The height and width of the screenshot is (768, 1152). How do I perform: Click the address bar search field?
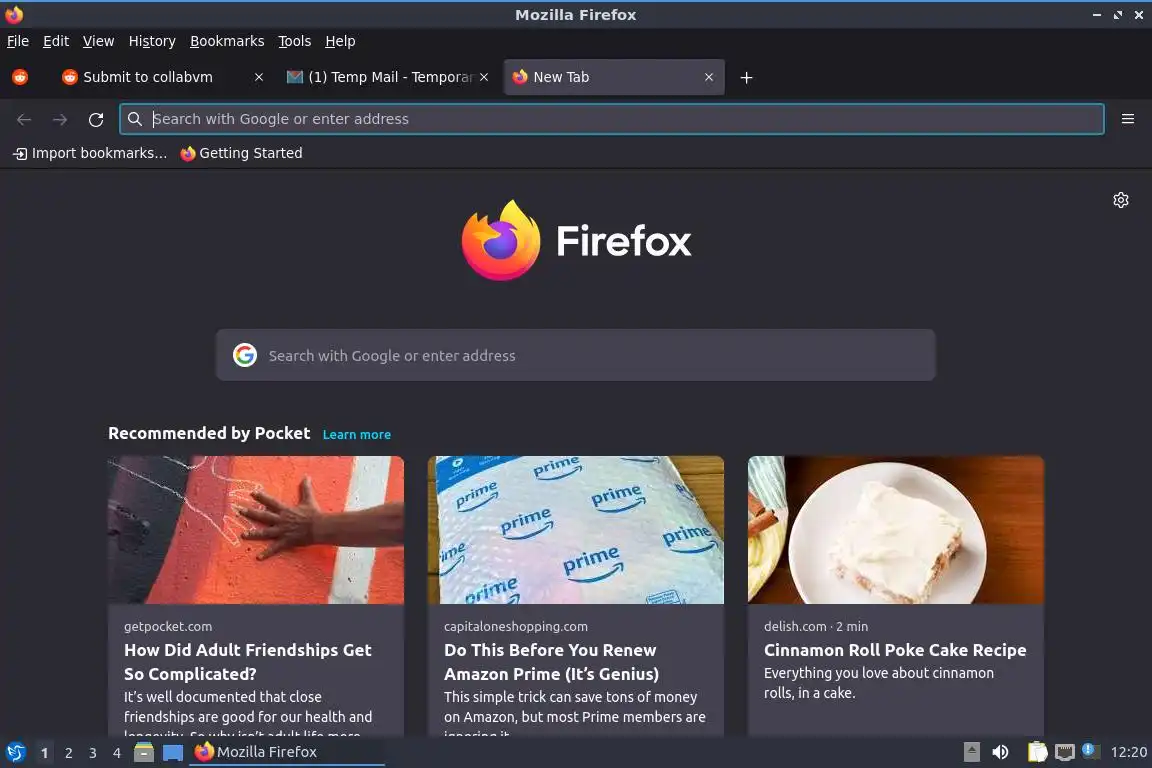point(611,119)
